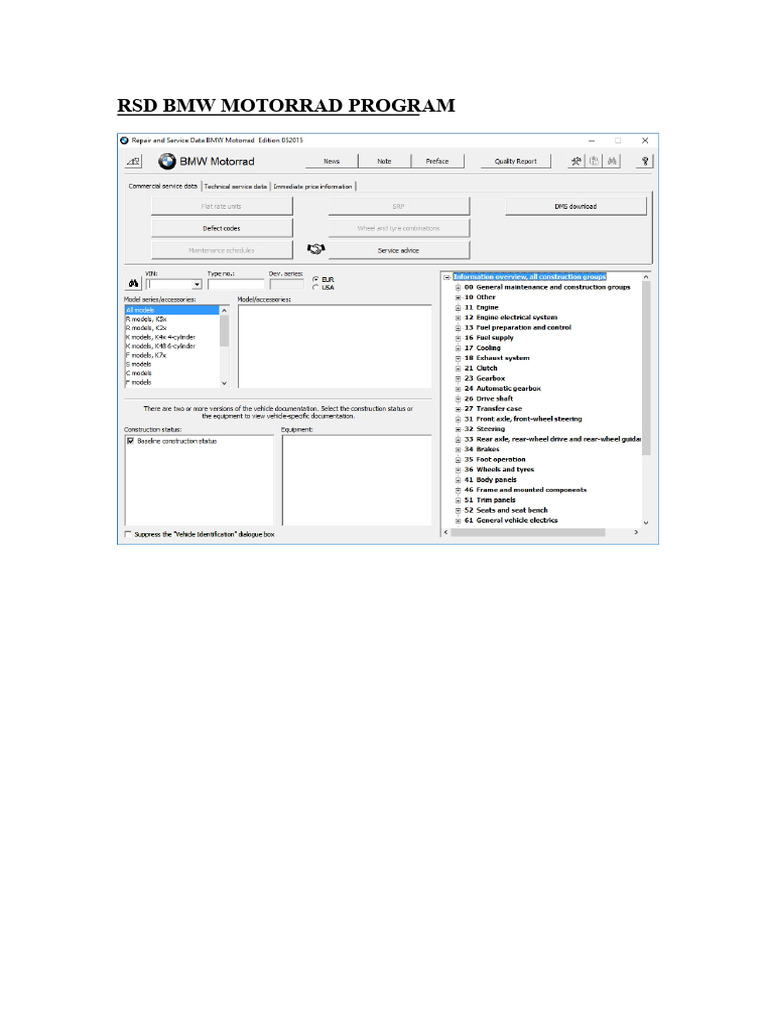Expand the 11 Engine tree node
Viewport: 768px width, 1024px height.
click(x=458, y=308)
